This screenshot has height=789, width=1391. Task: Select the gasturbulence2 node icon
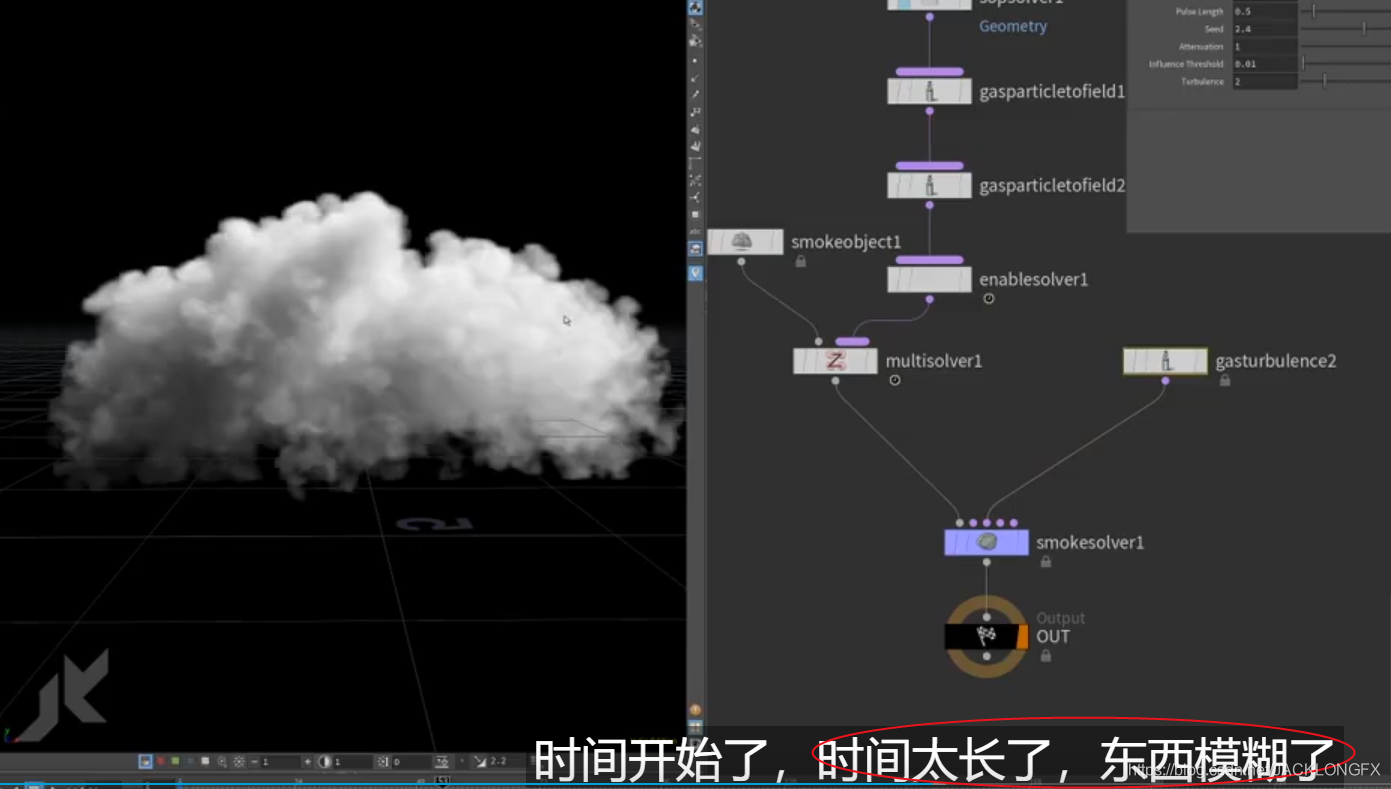pos(1165,361)
